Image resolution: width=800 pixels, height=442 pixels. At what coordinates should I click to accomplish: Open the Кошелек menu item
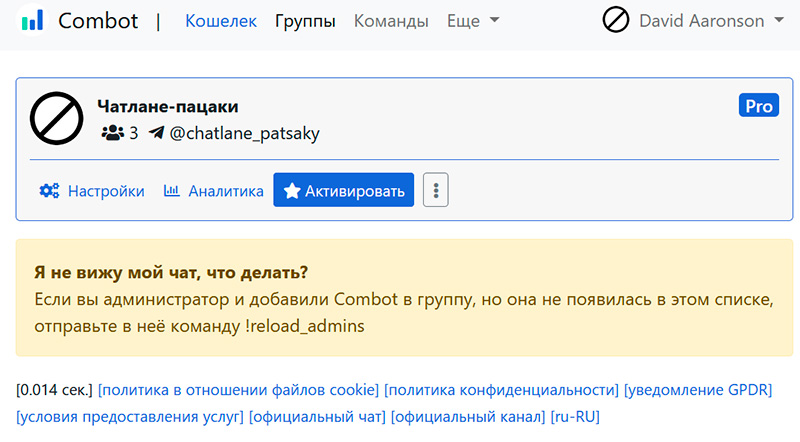[221, 21]
